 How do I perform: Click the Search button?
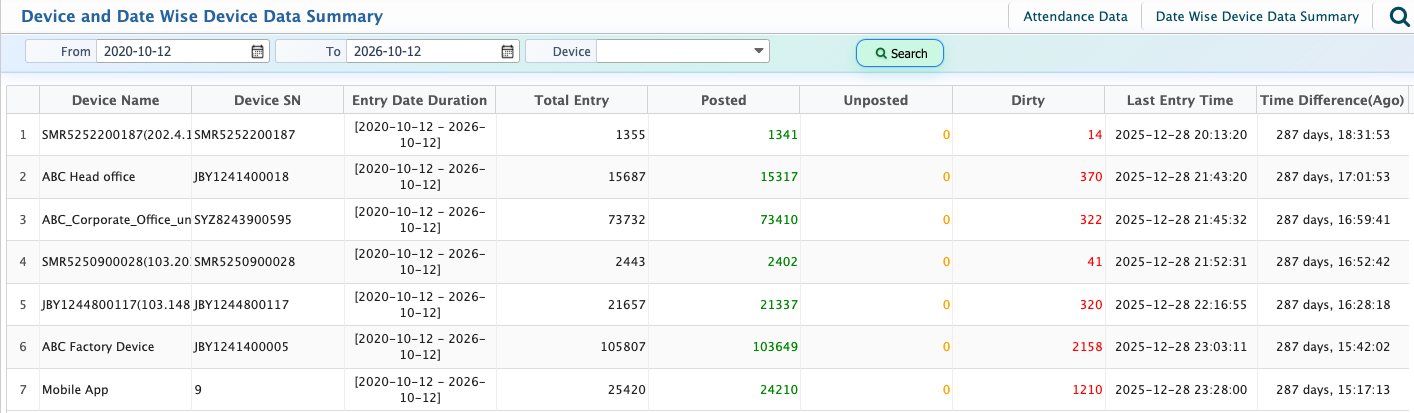point(900,53)
